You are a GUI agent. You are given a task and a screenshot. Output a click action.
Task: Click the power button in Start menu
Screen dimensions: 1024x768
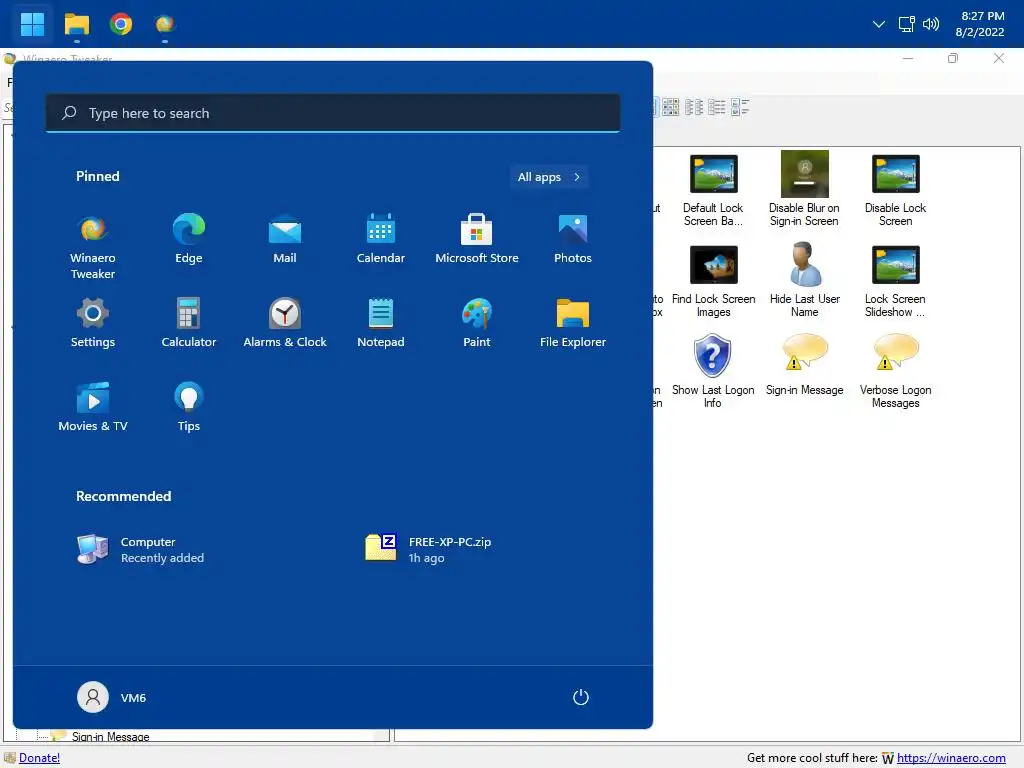pos(581,697)
